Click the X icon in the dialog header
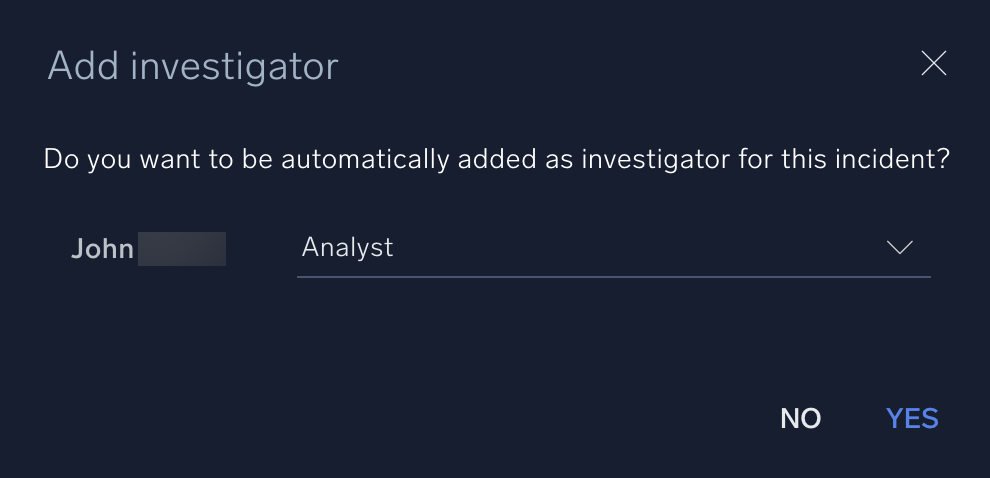Screen dimensions: 990x478 [933, 64]
